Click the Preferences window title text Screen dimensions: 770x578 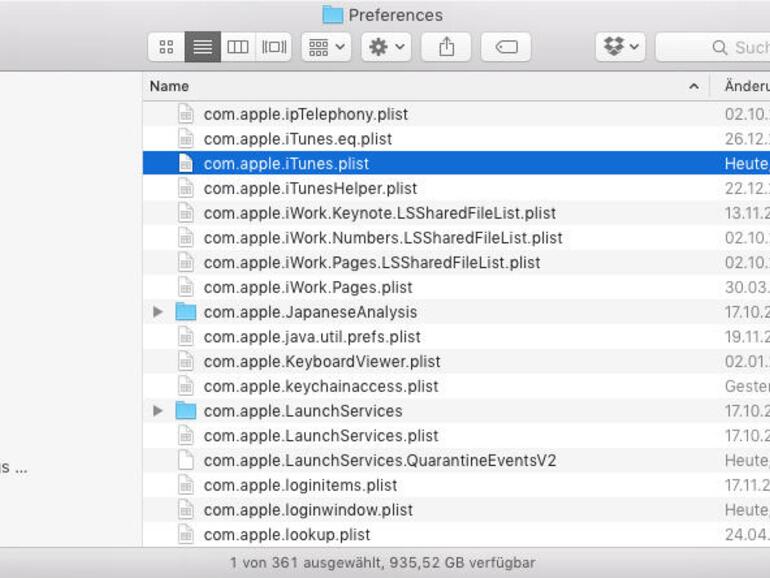click(x=395, y=15)
